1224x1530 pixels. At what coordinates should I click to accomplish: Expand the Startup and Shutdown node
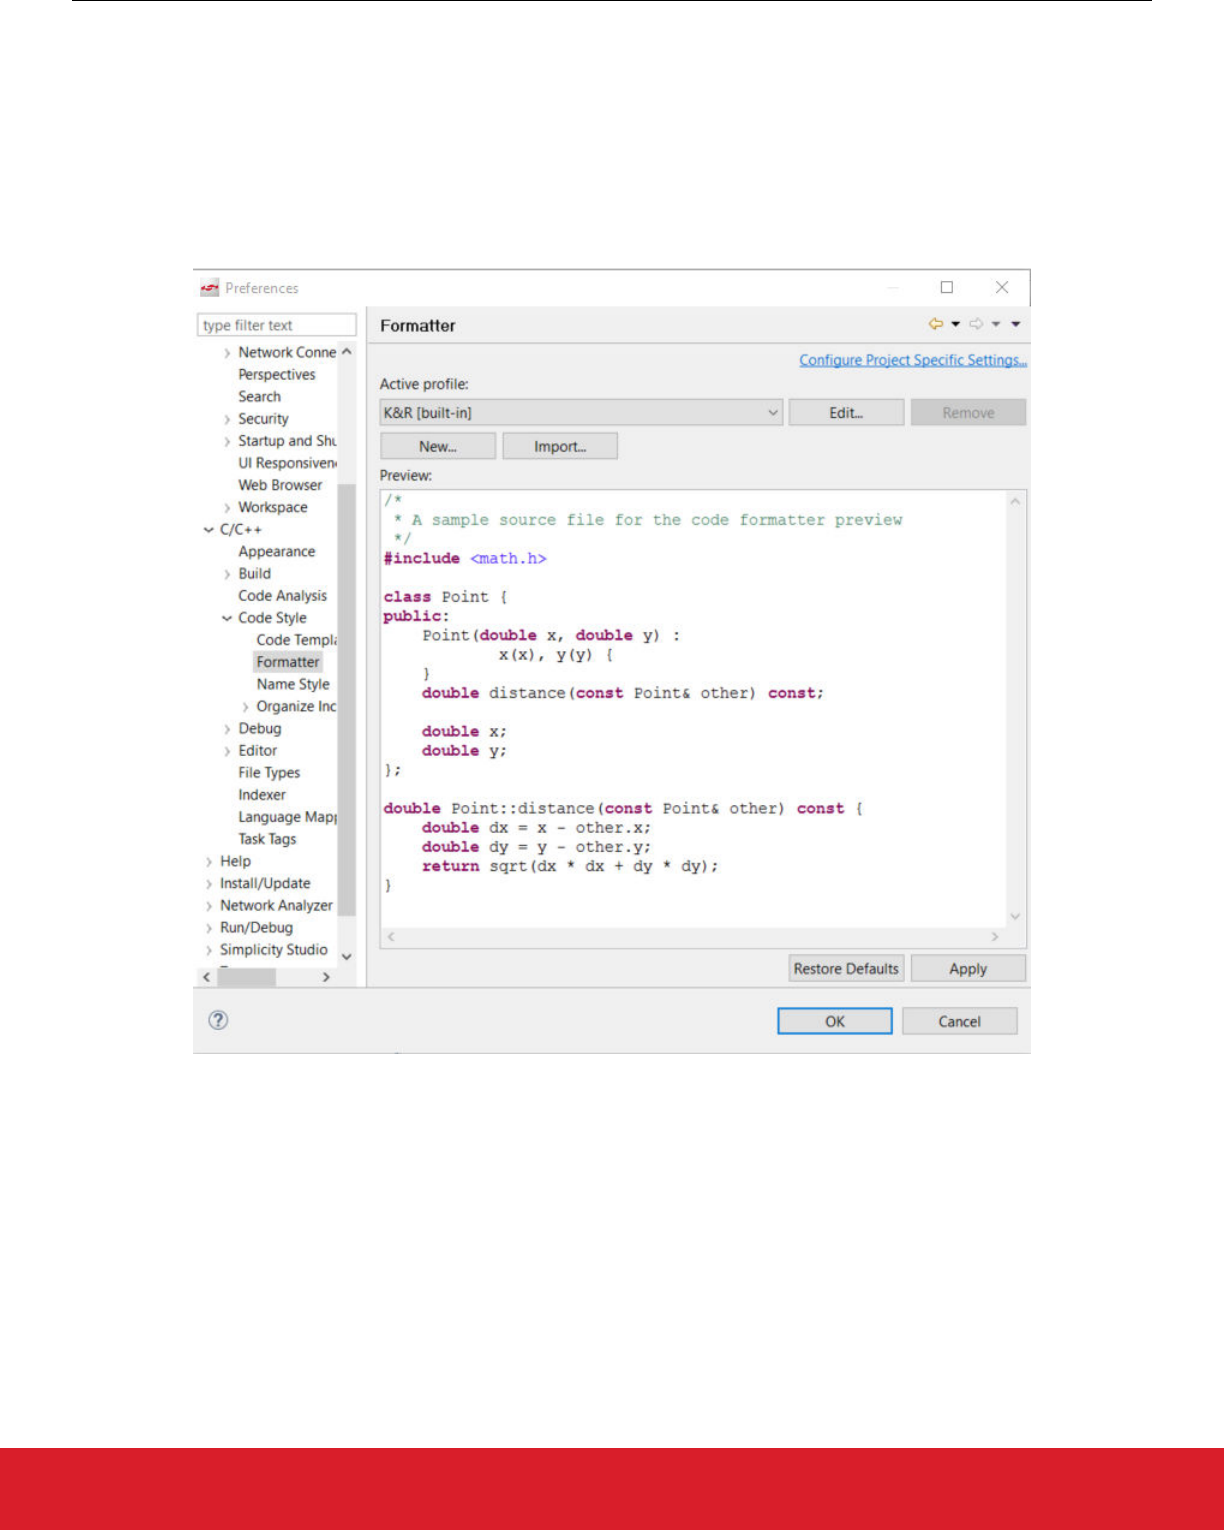pyautogui.click(x=227, y=441)
